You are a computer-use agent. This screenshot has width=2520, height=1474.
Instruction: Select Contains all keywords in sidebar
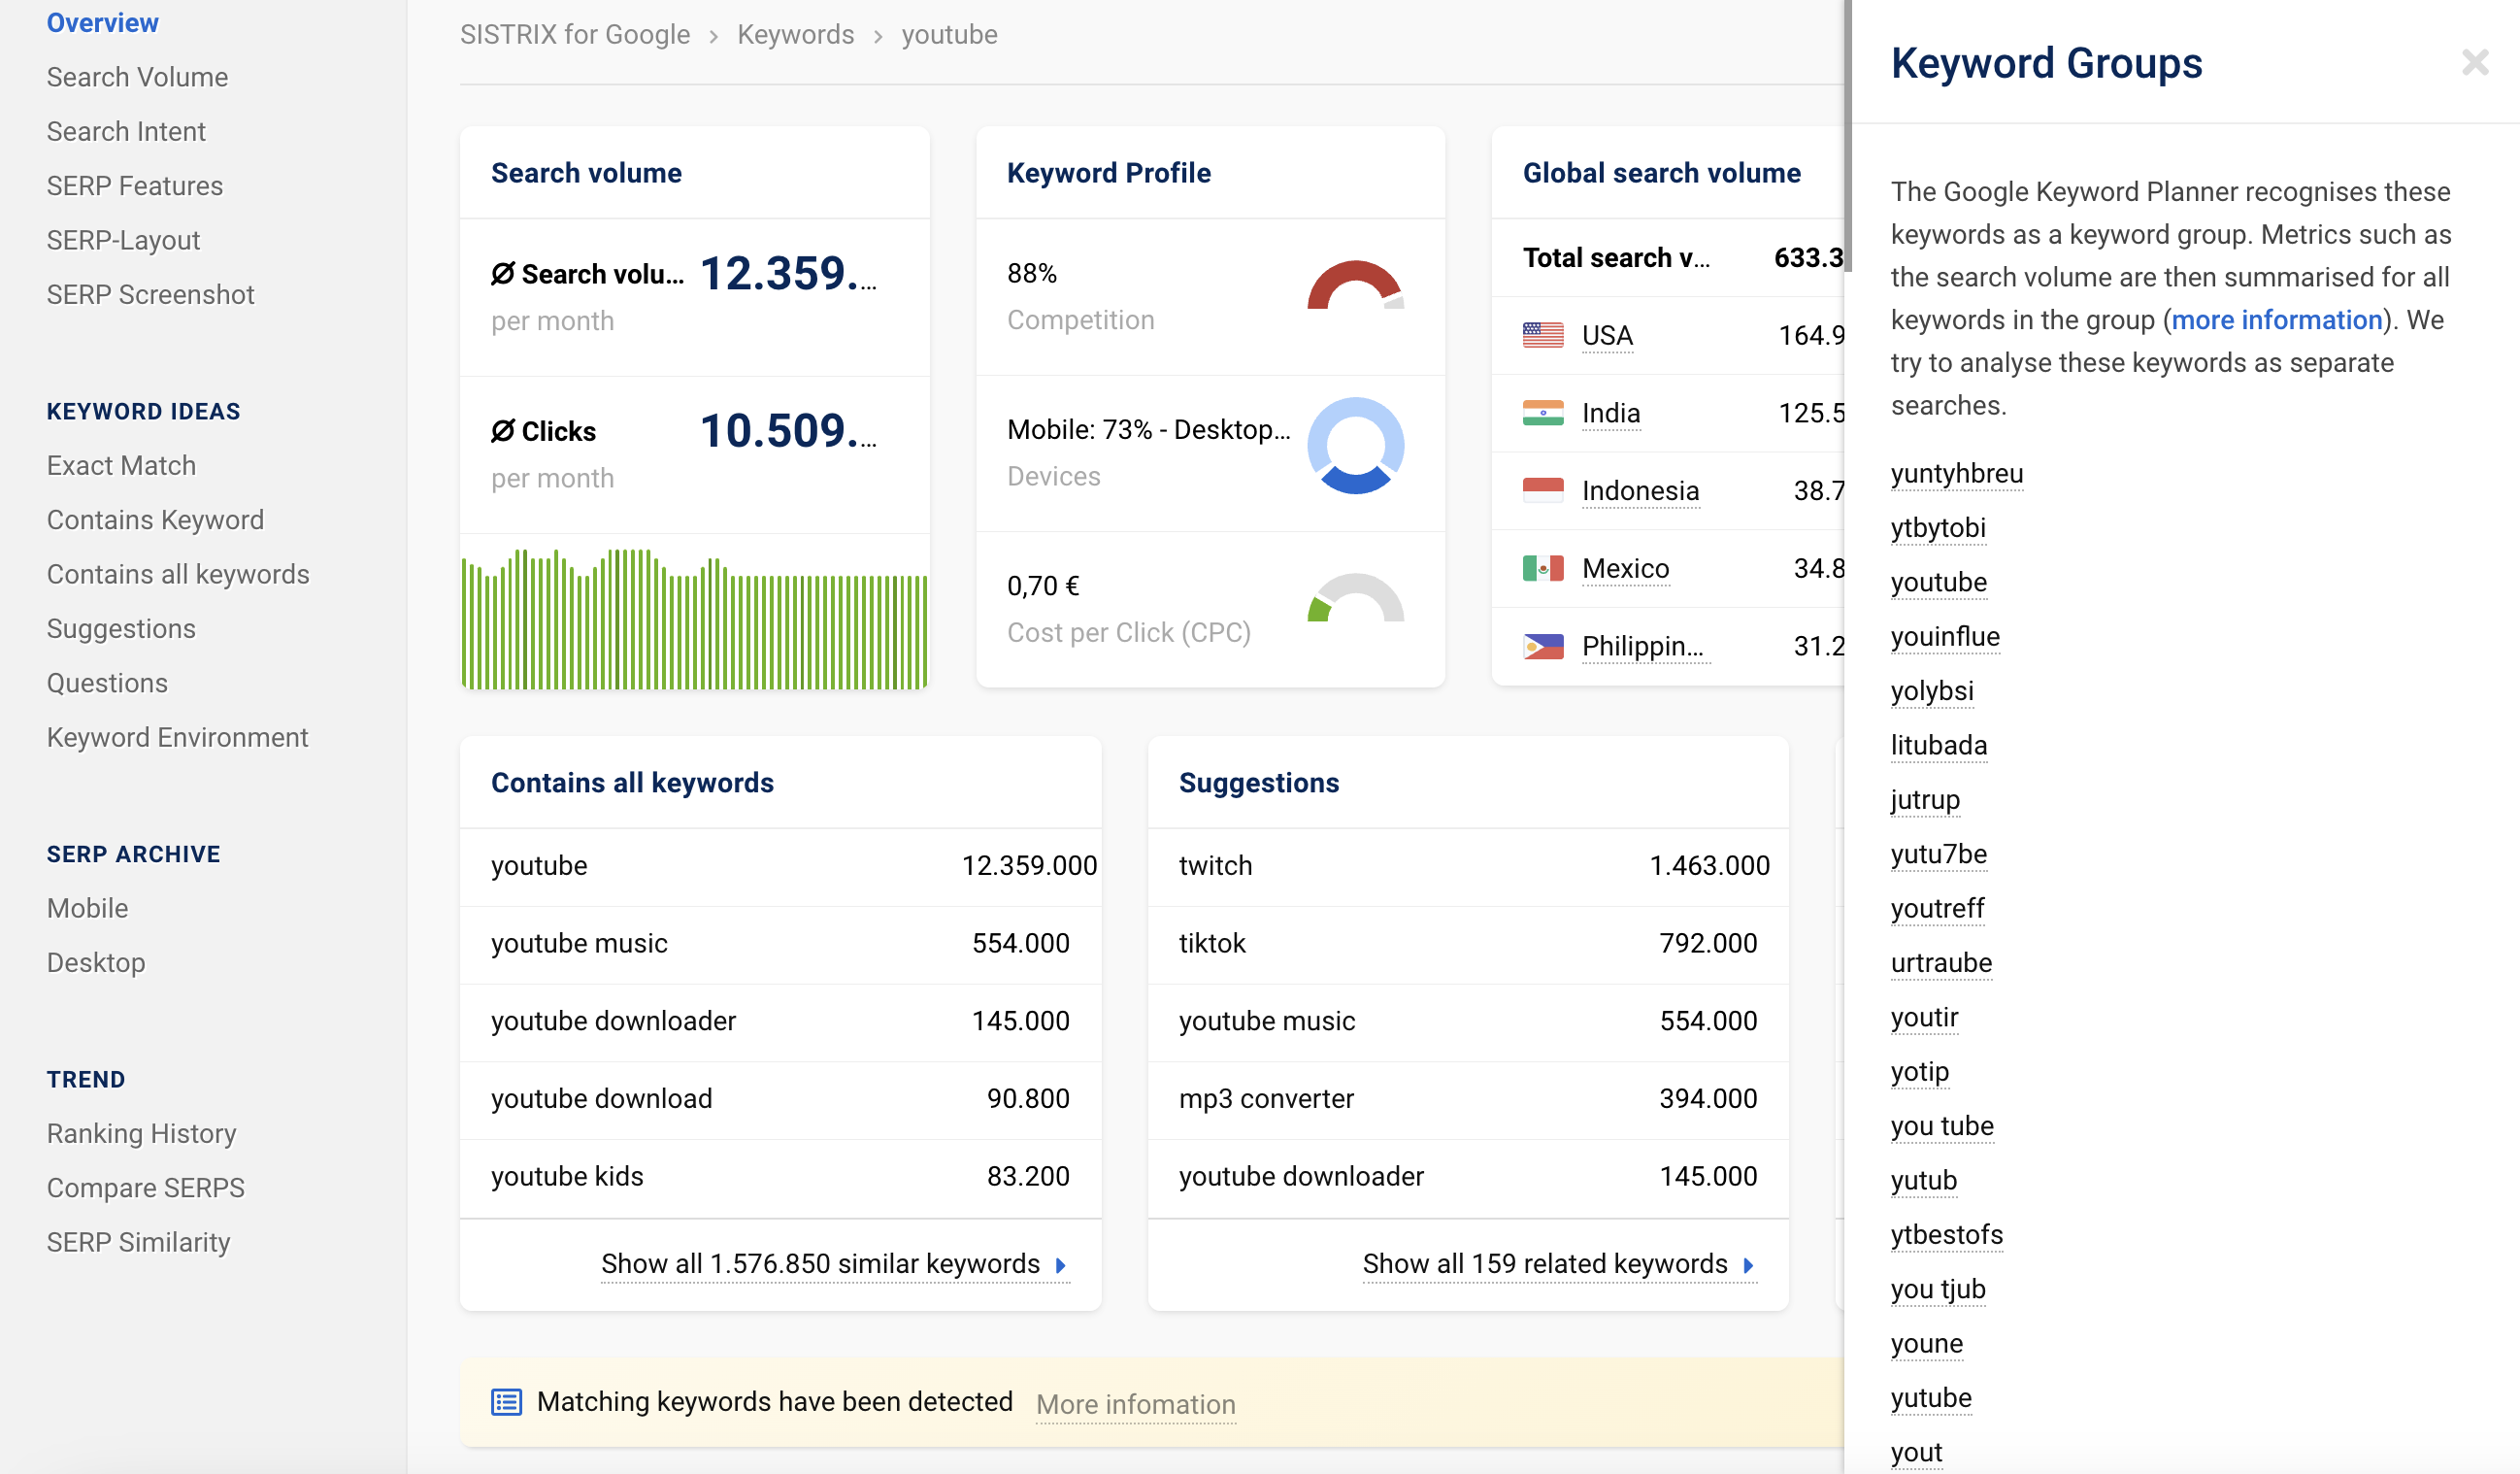(x=178, y=574)
